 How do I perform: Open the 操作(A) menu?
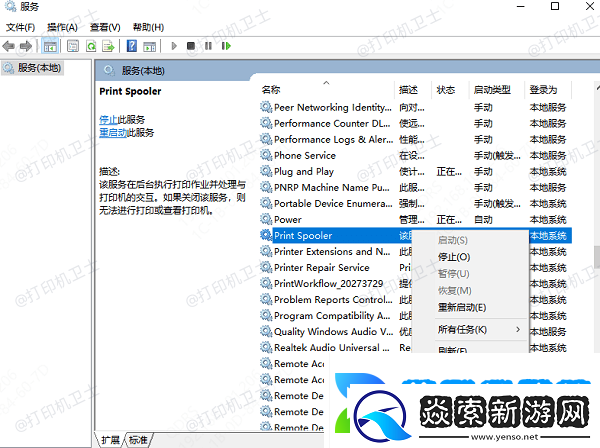(x=62, y=27)
